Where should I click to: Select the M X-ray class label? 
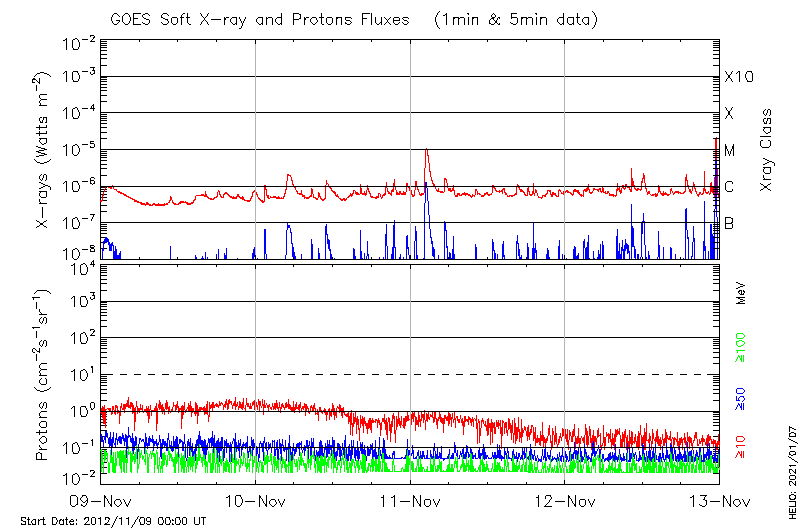(729, 150)
